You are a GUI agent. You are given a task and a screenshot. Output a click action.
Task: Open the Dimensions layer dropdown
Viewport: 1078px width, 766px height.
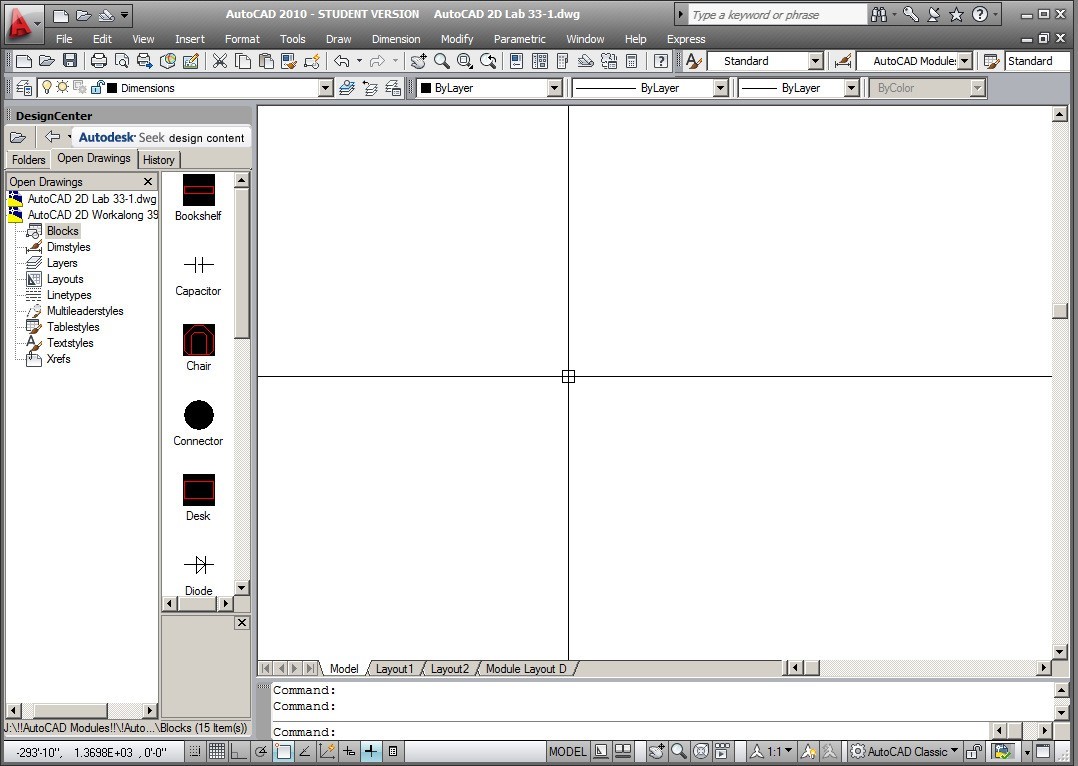click(x=325, y=88)
